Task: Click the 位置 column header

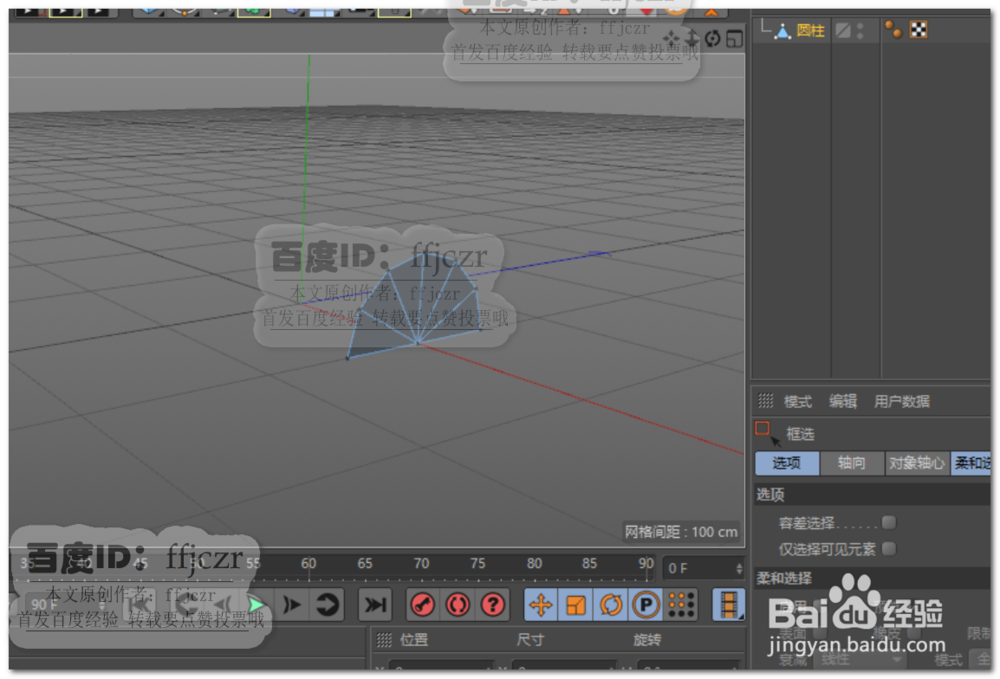Action: click(x=414, y=639)
